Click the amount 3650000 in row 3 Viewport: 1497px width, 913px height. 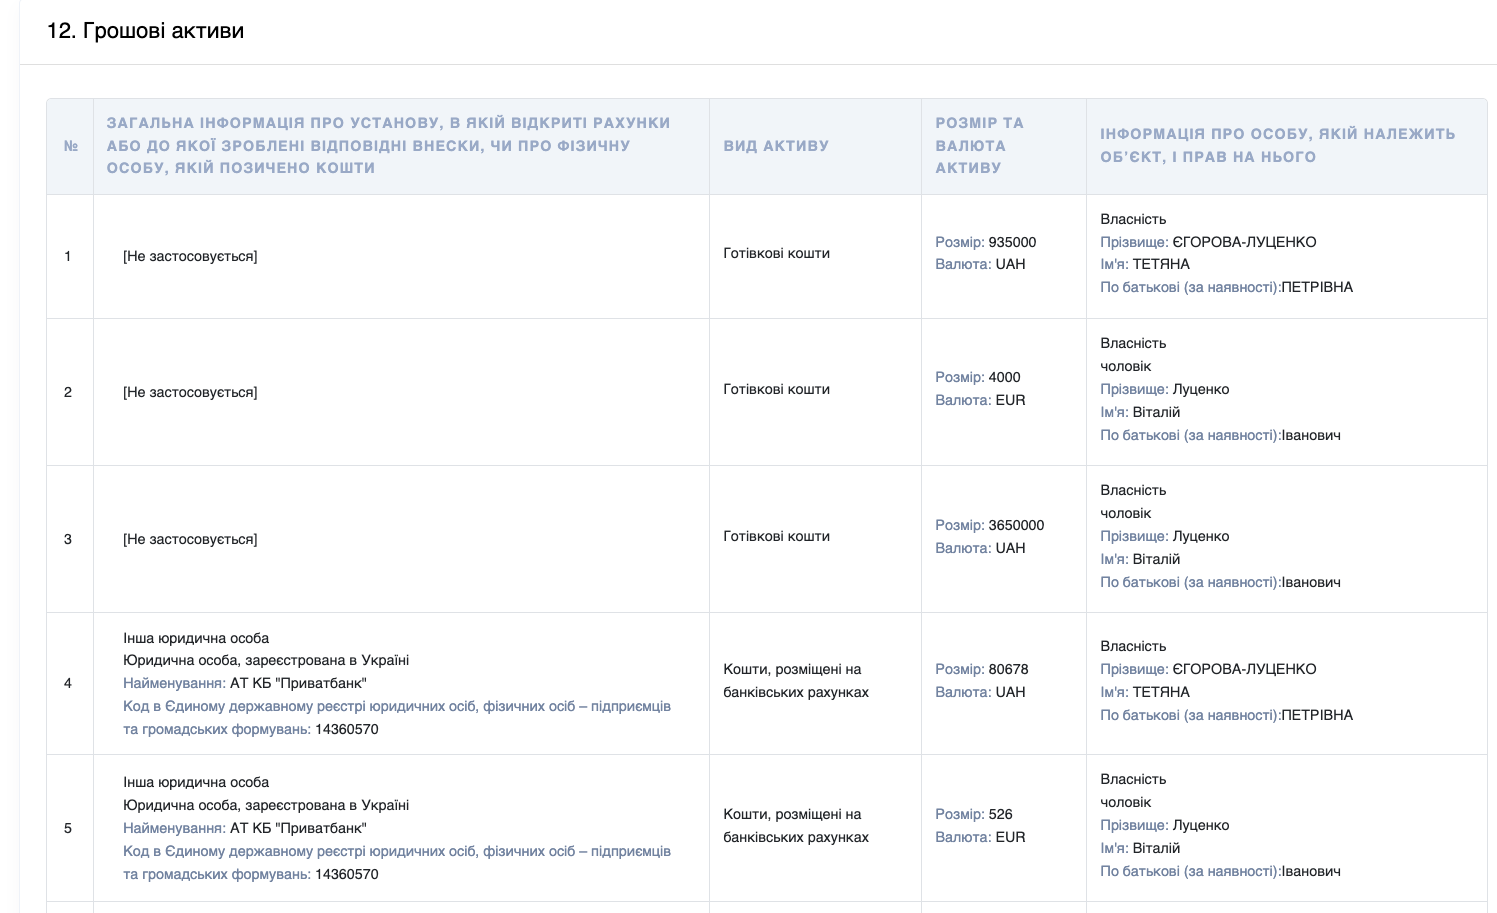[x=1016, y=525]
